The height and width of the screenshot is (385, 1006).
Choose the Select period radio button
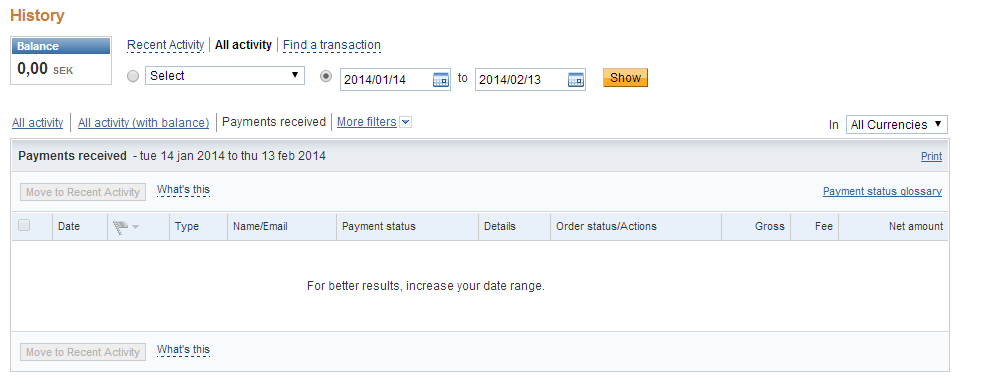(133, 76)
